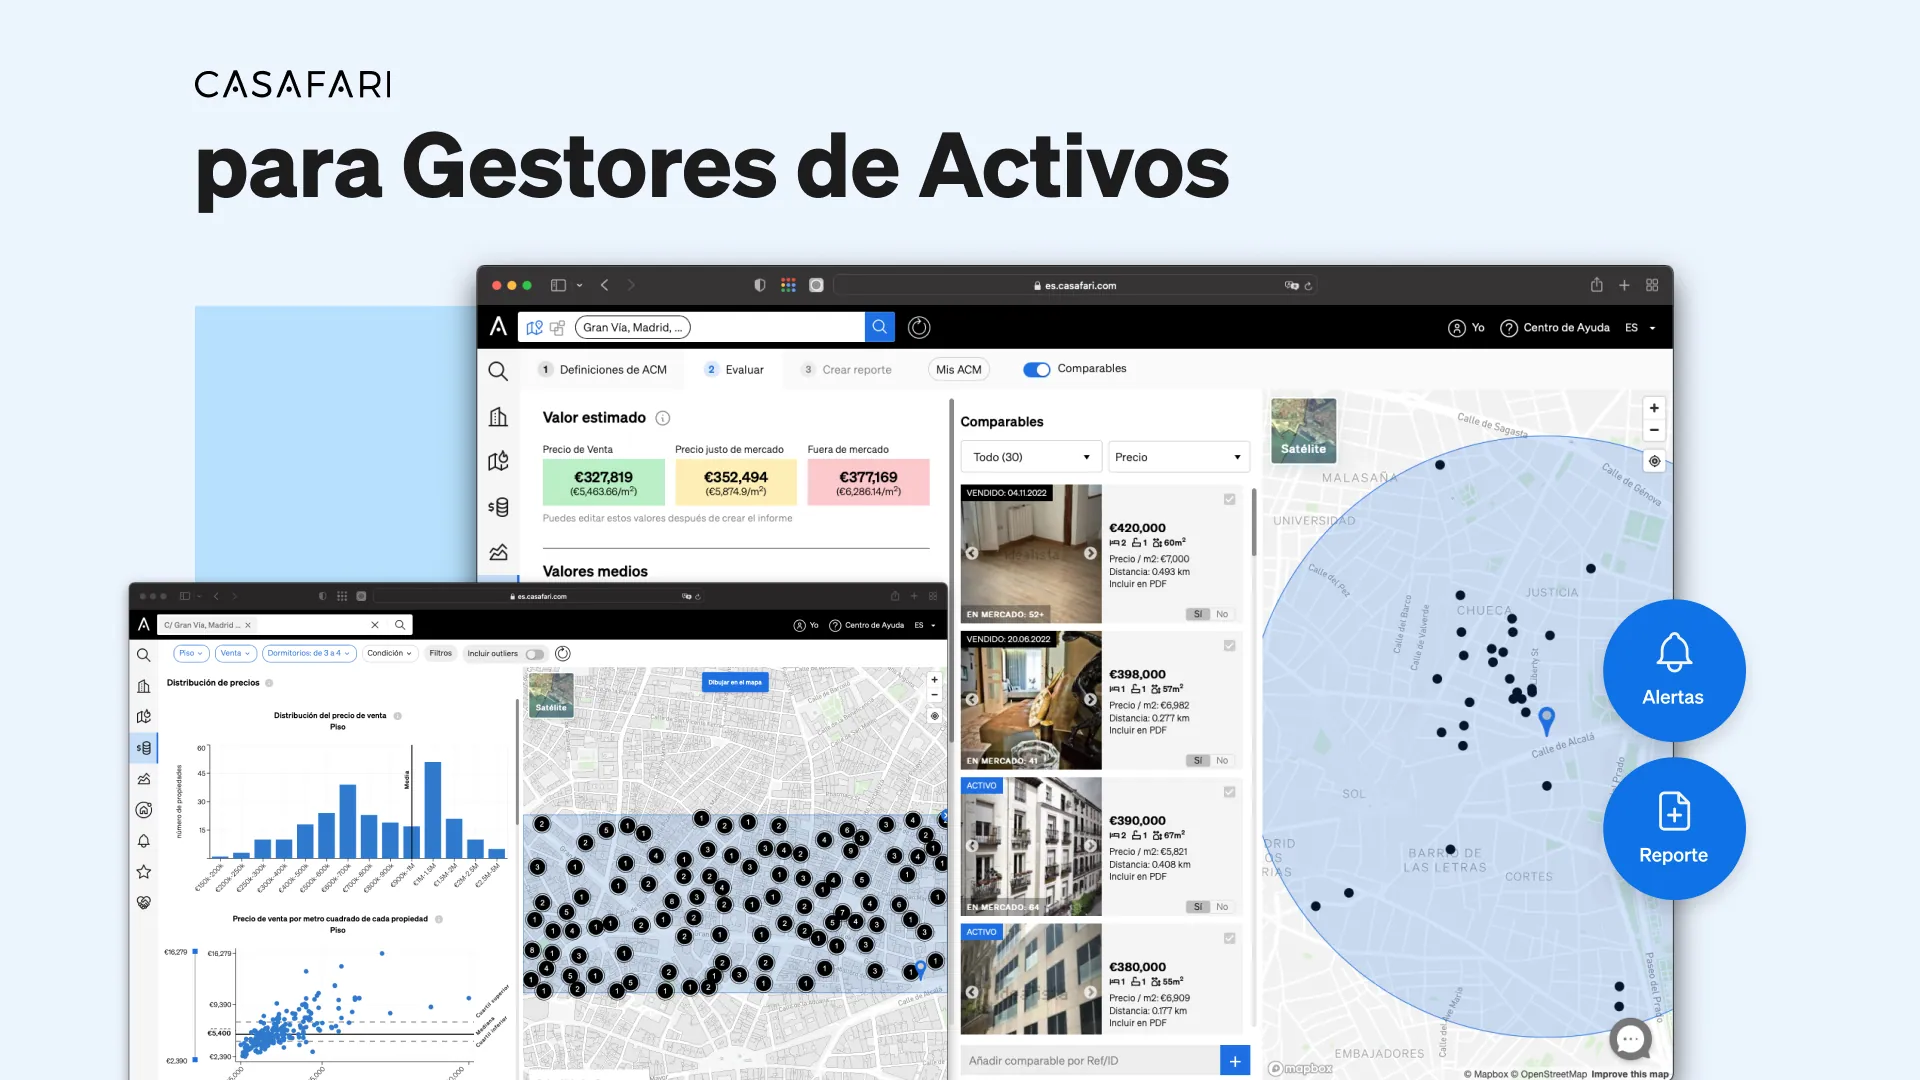Clear the small window search field with X
1920x1080 pixels.
click(x=375, y=625)
